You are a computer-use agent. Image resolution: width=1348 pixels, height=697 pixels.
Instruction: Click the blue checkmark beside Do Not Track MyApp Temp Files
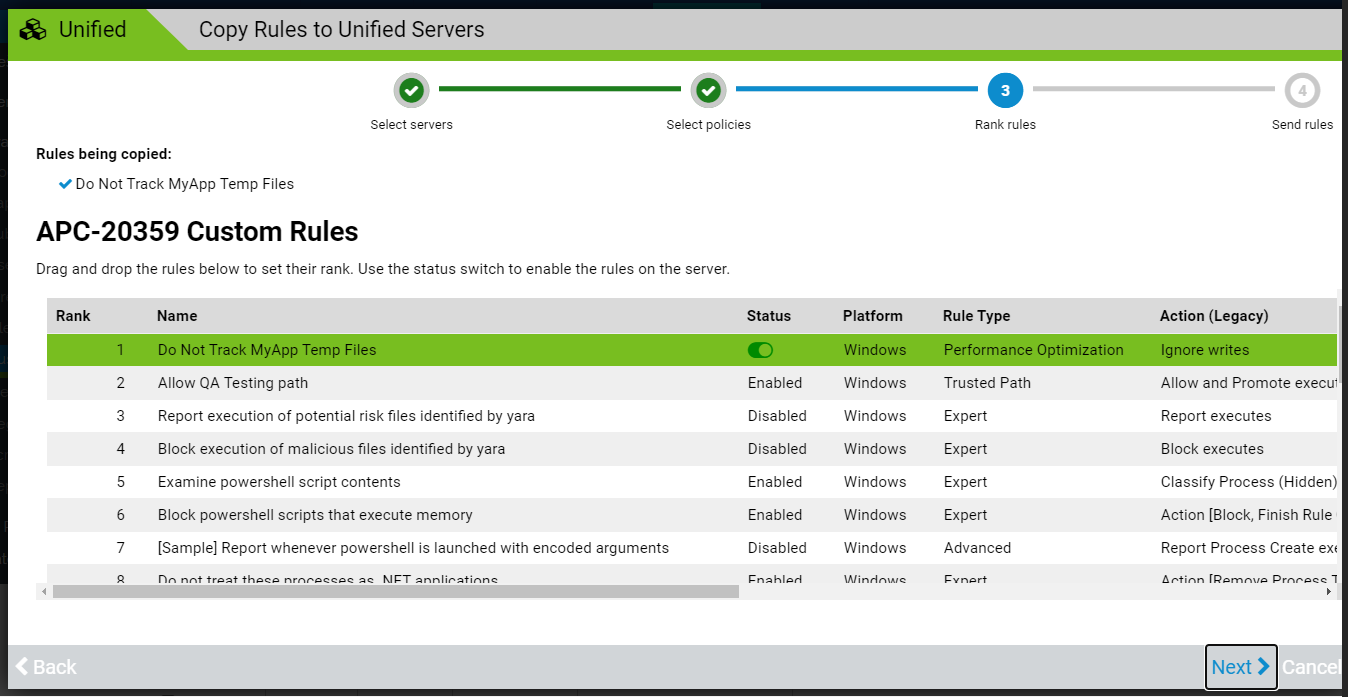tap(64, 183)
